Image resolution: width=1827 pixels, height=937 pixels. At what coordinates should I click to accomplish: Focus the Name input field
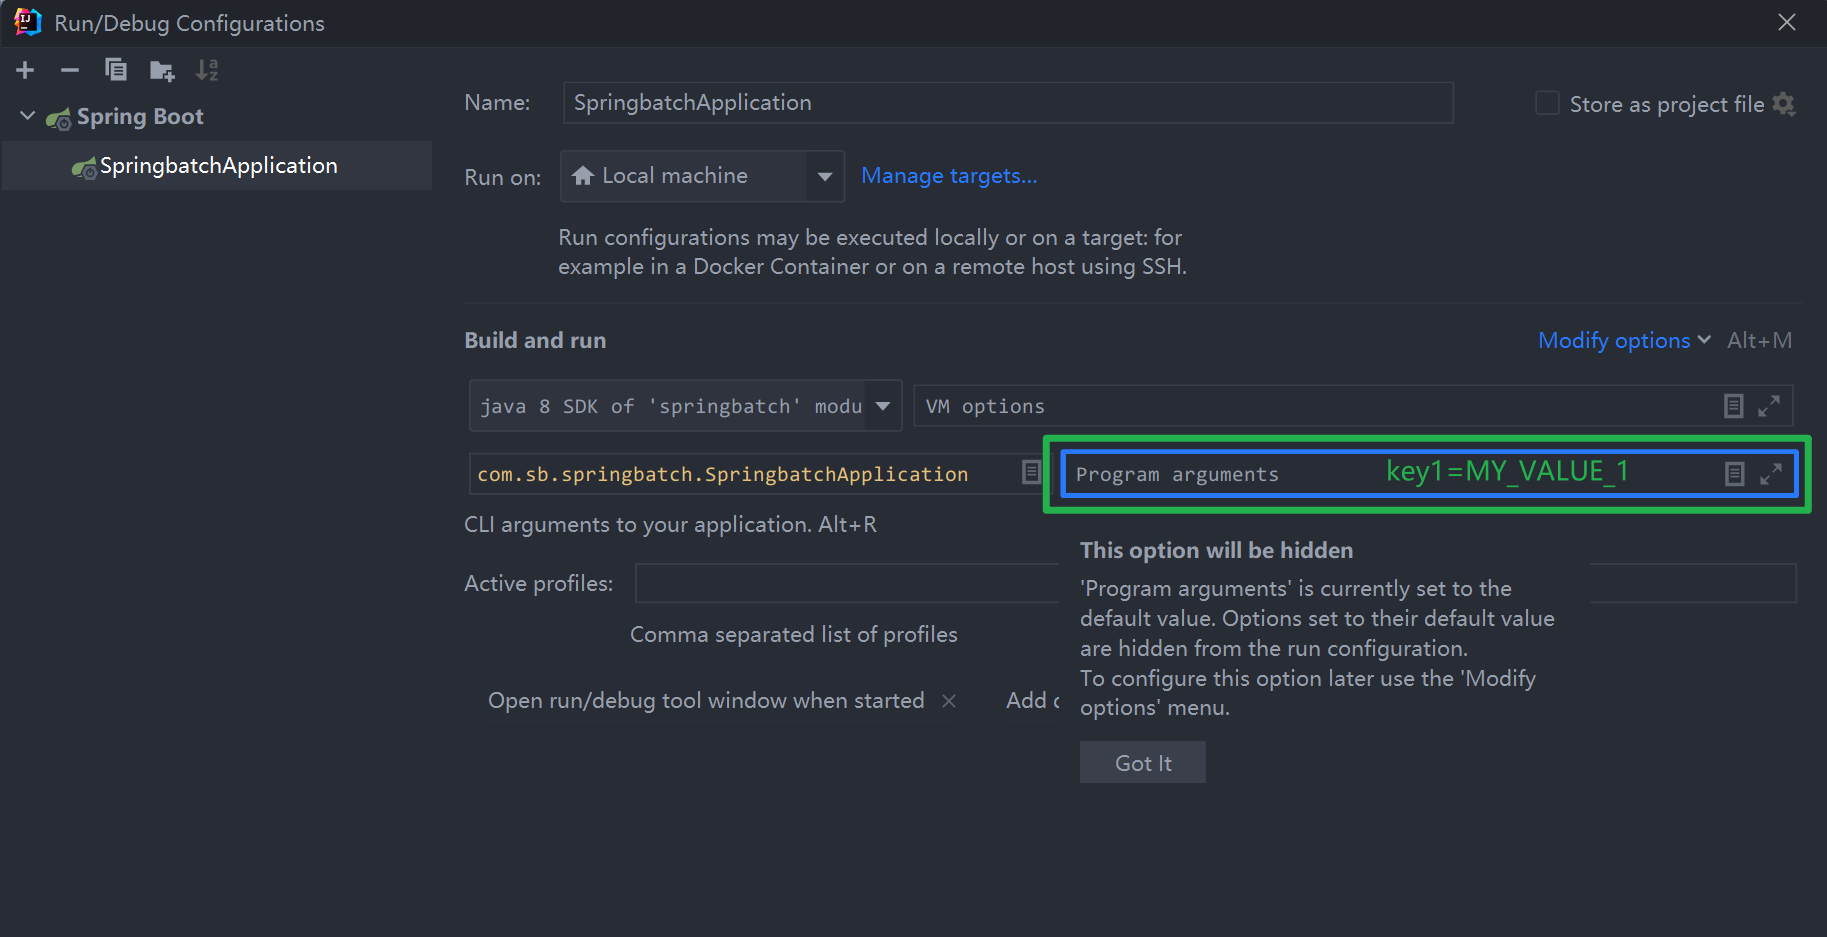(1008, 103)
